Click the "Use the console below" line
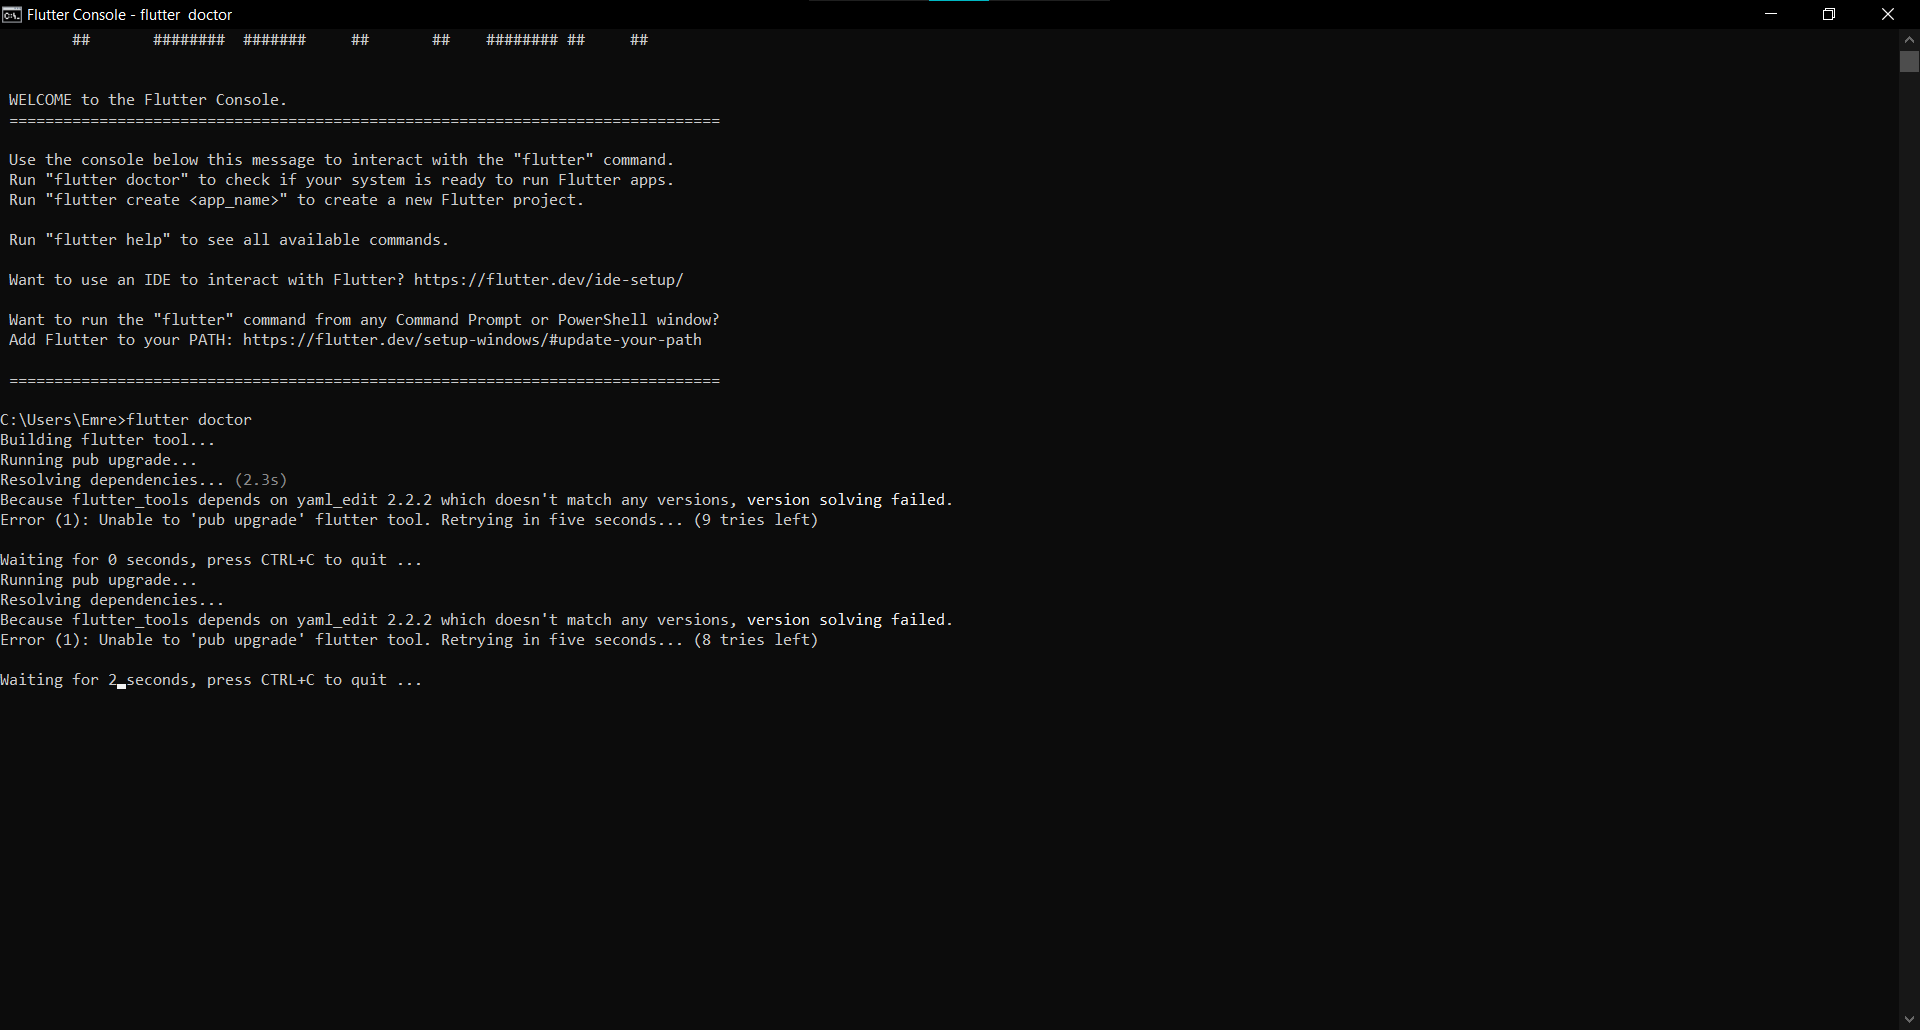 [x=342, y=160]
